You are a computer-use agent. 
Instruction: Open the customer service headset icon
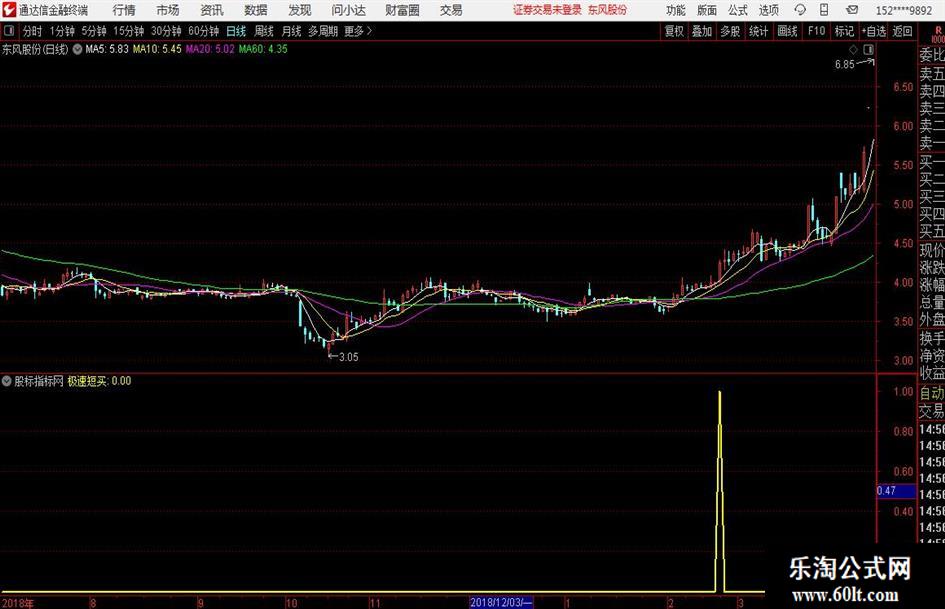click(x=800, y=10)
